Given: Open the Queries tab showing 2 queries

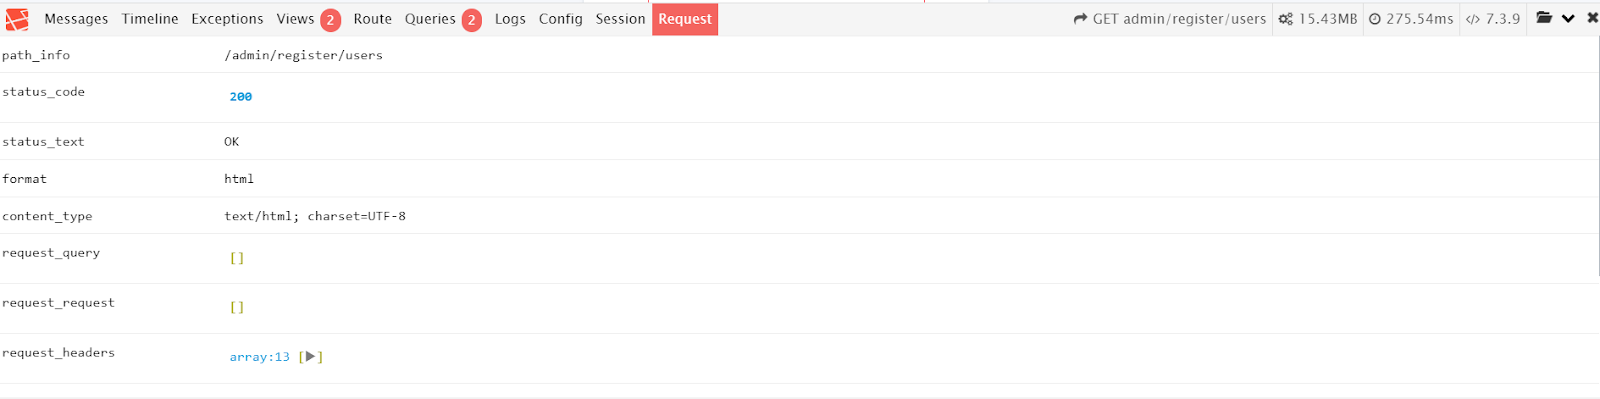Looking at the screenshot, I should pos(443,19).
